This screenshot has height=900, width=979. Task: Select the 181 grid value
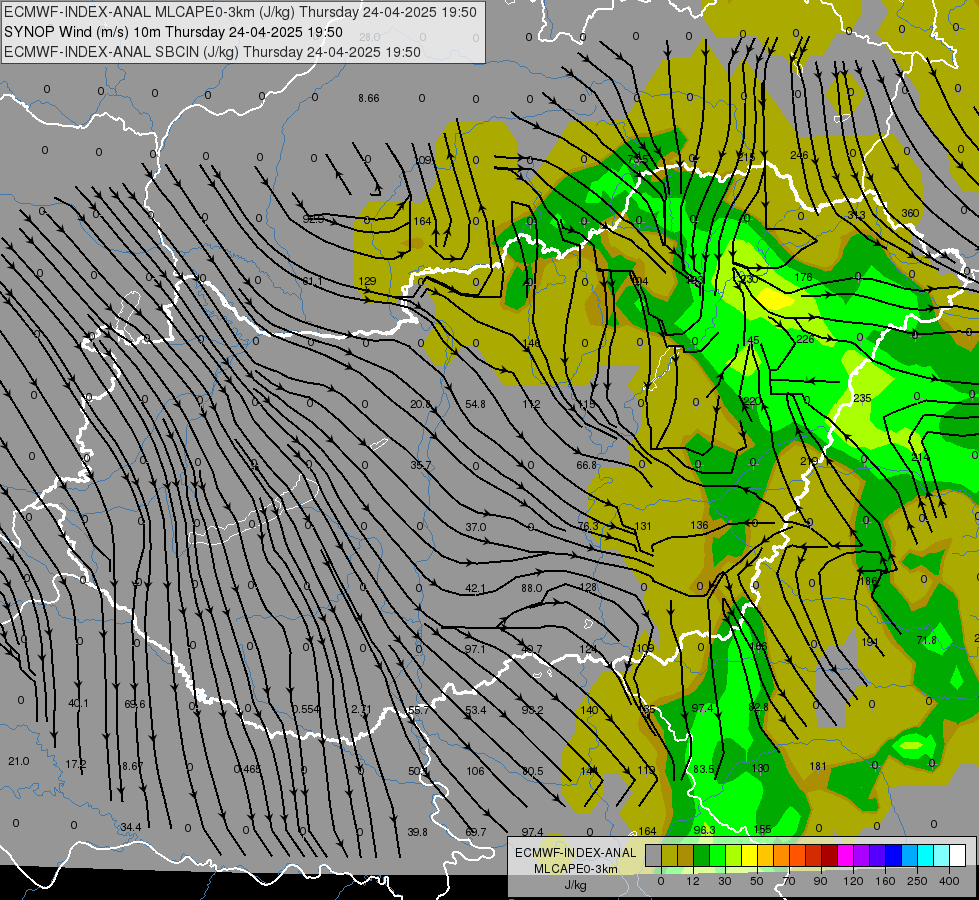[x=818, y=766]
